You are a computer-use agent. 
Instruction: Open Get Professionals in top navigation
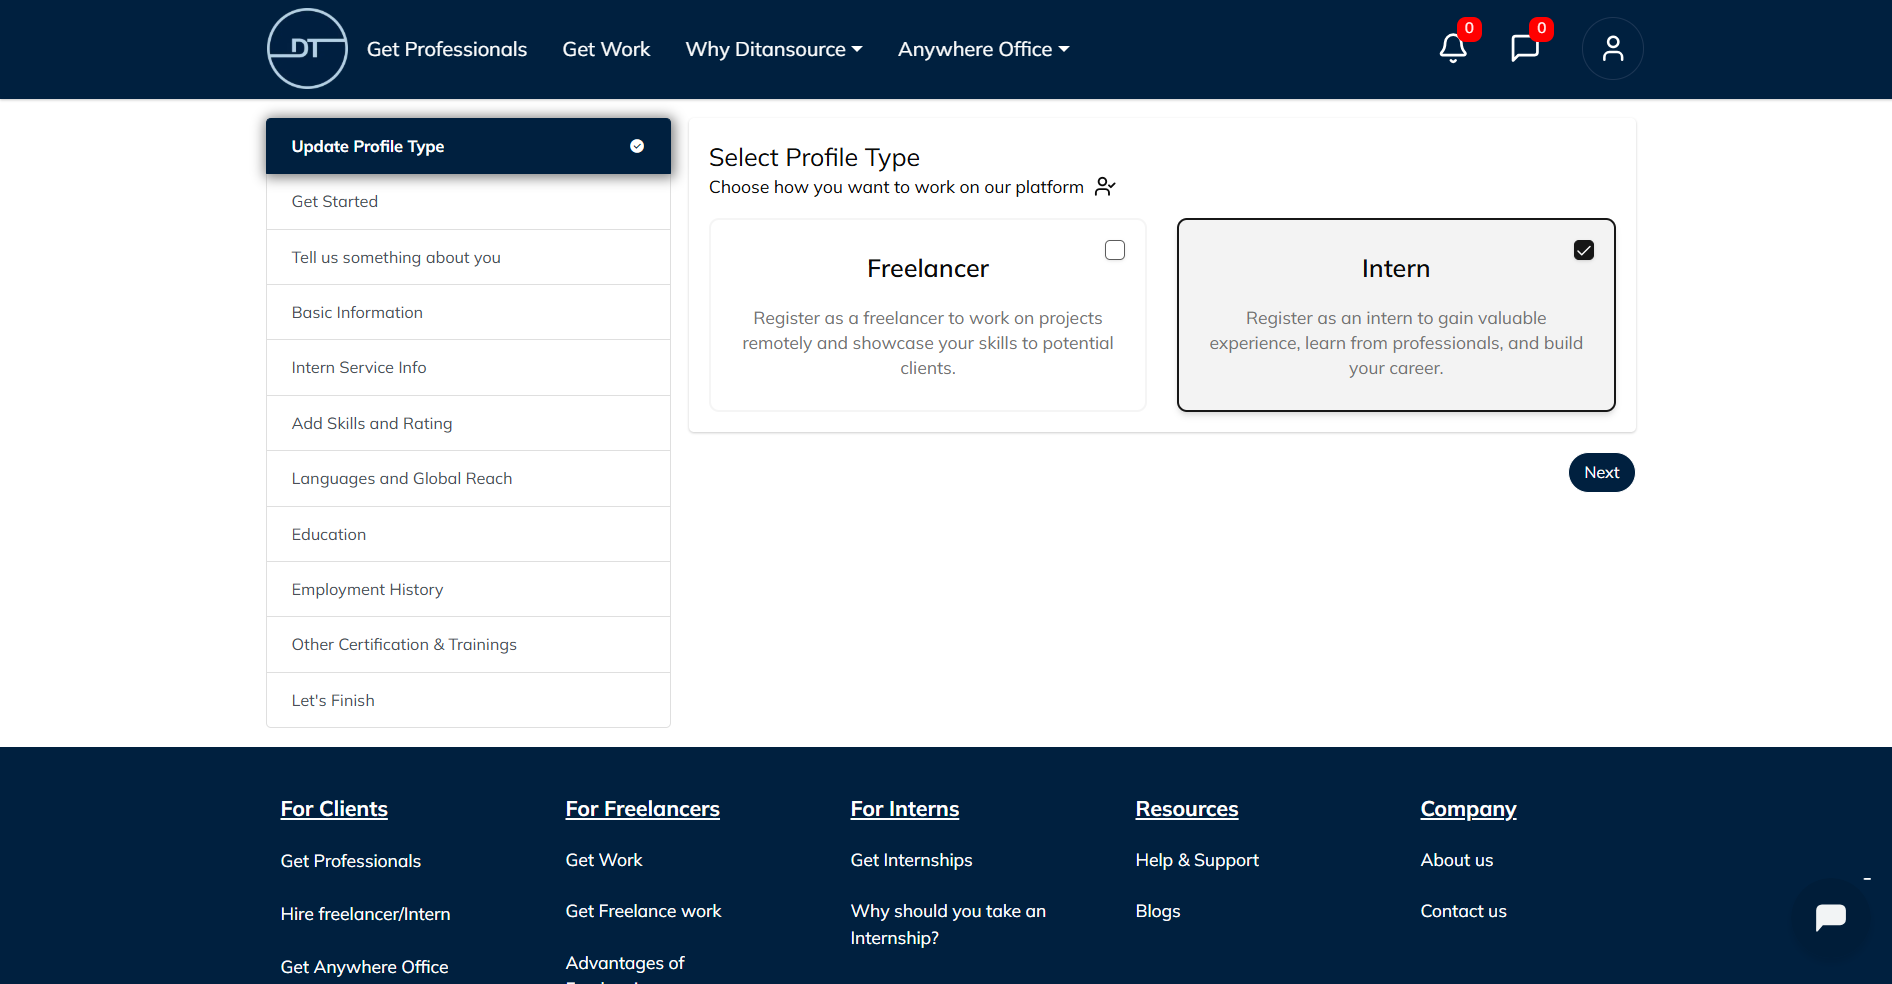tap(447, 49)
